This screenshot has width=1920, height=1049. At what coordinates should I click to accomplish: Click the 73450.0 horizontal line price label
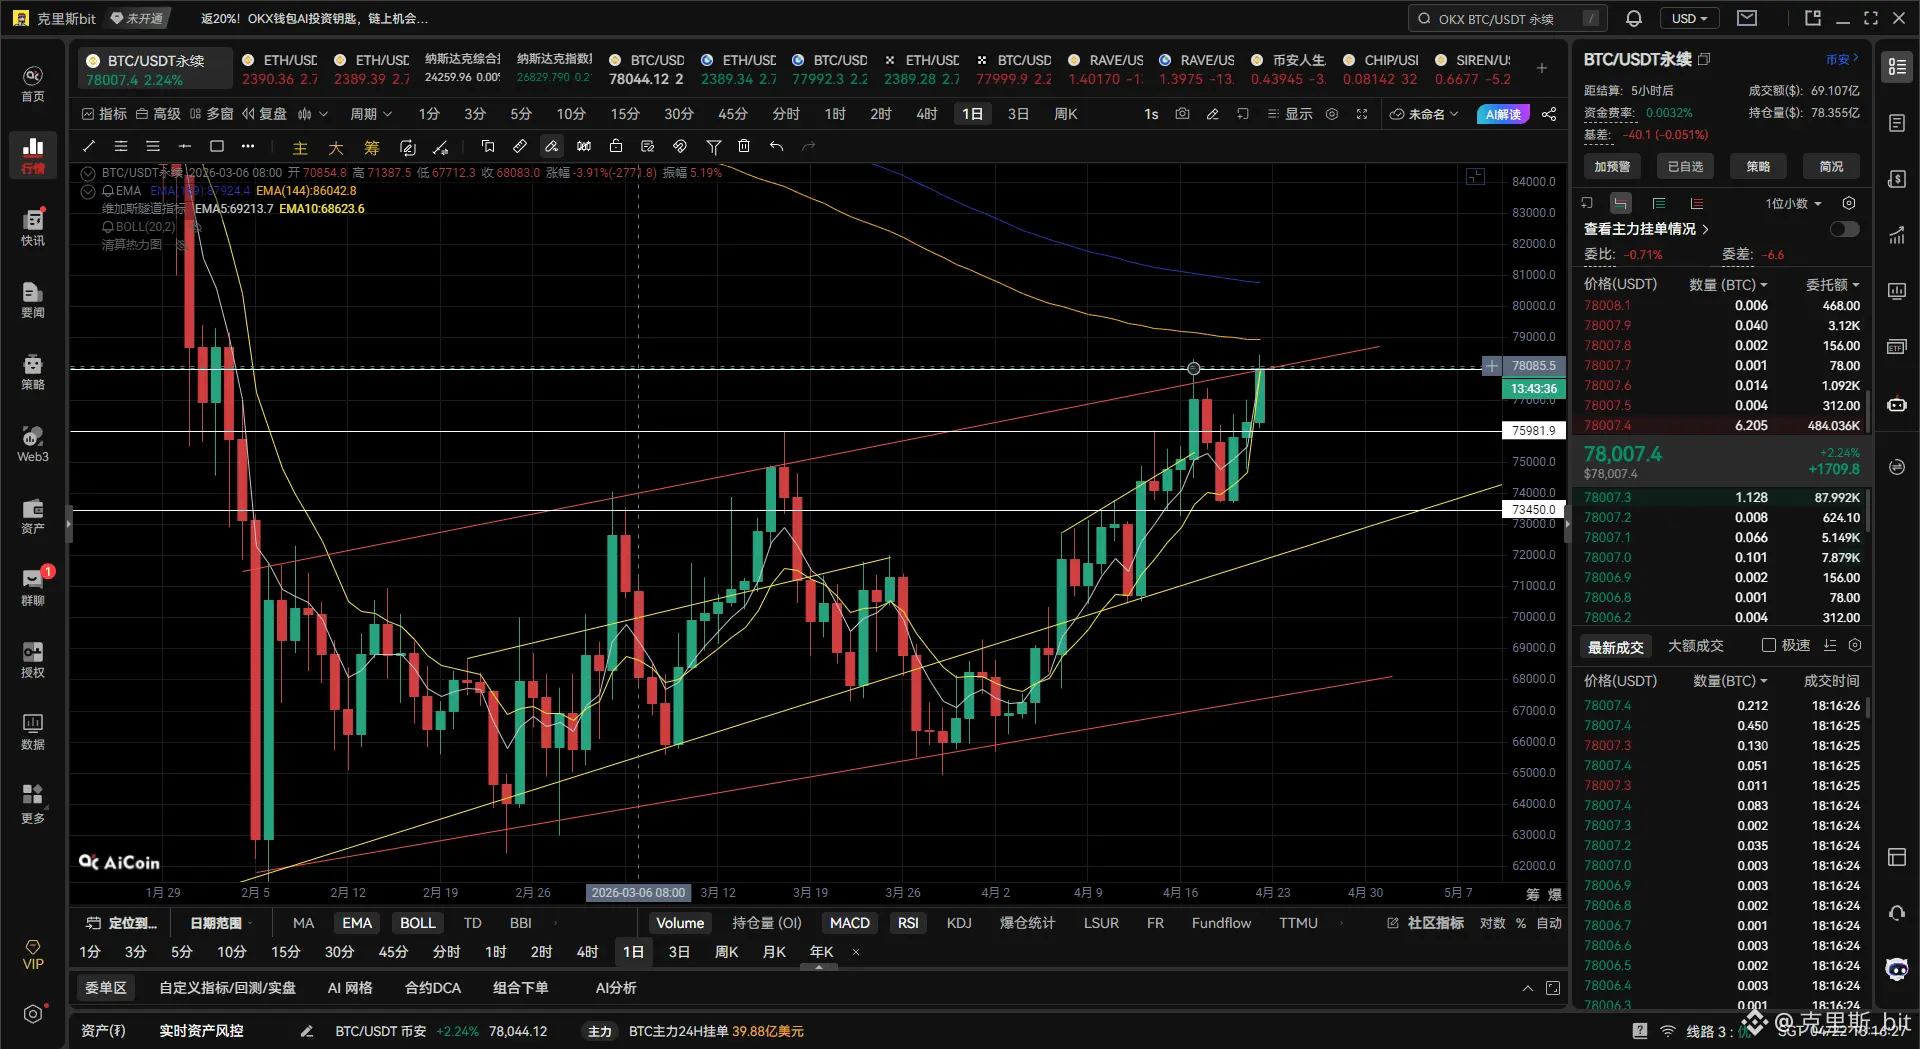point(1534,510)
